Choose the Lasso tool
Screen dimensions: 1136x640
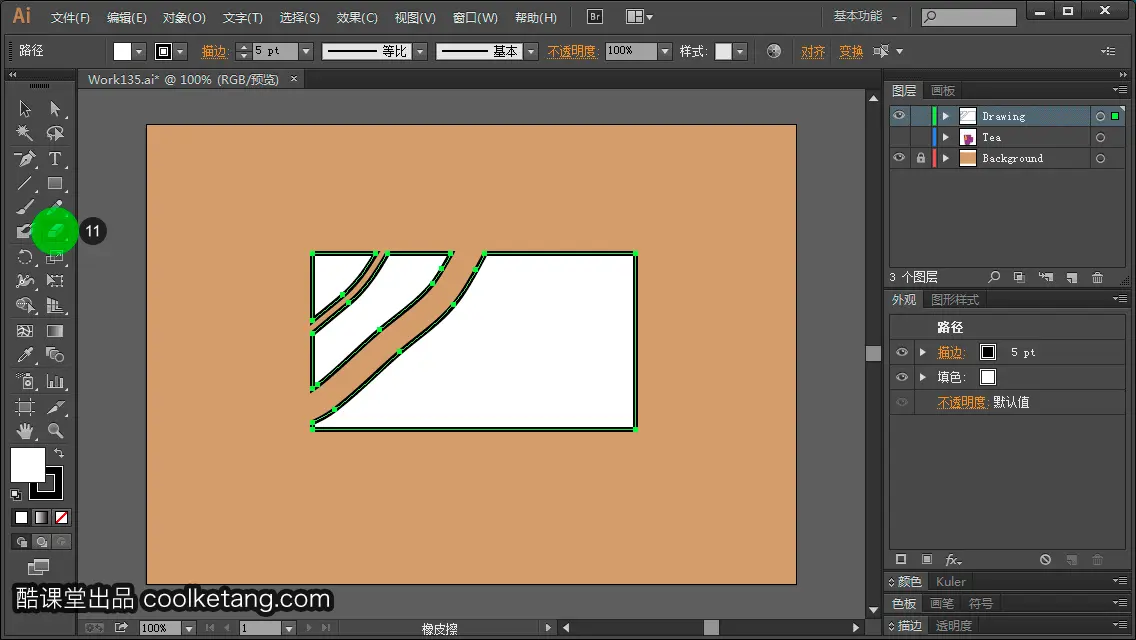tap(55, 133)
